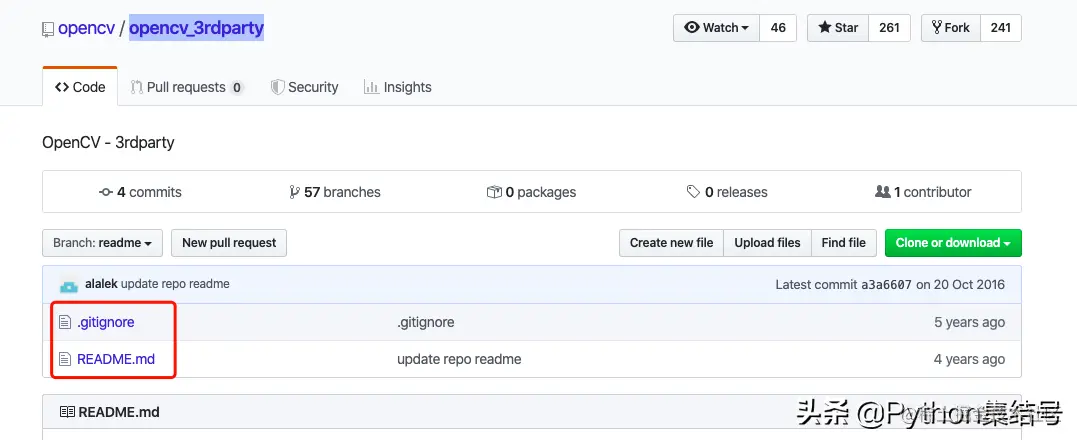This screenshot has width=1077, height=440.
Task: Click the .gitignore file icon
Action: [65, 322]
